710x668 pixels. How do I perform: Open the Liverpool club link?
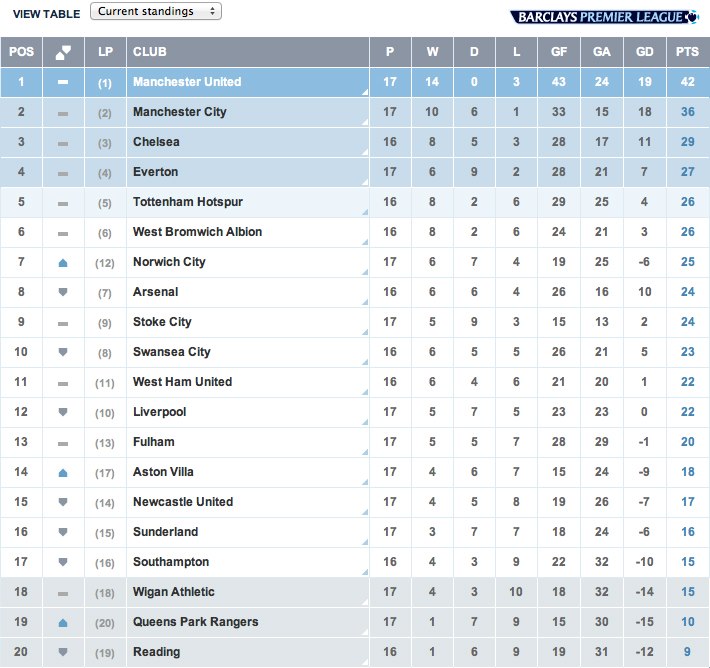(x=159, y=412)
